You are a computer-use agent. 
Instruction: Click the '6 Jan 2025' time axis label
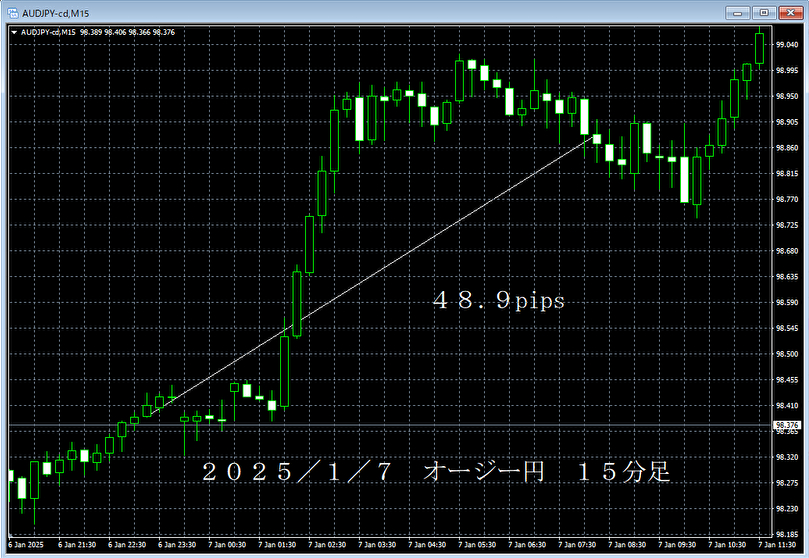tap(26, 545)
